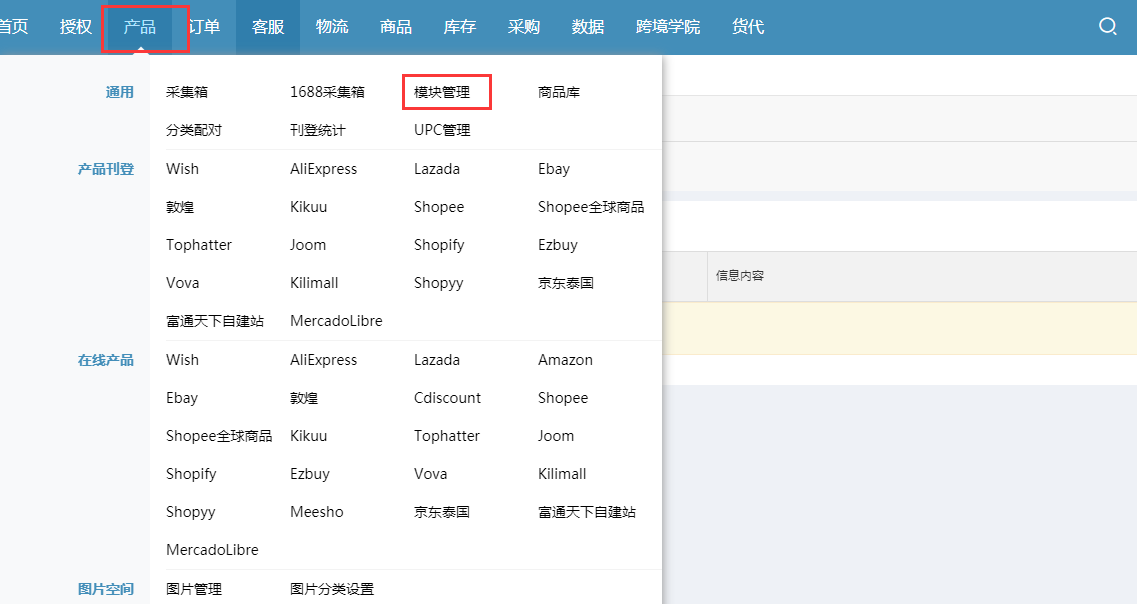
Task: Go to 物流 in the top navigation
Action: point(332,27)
